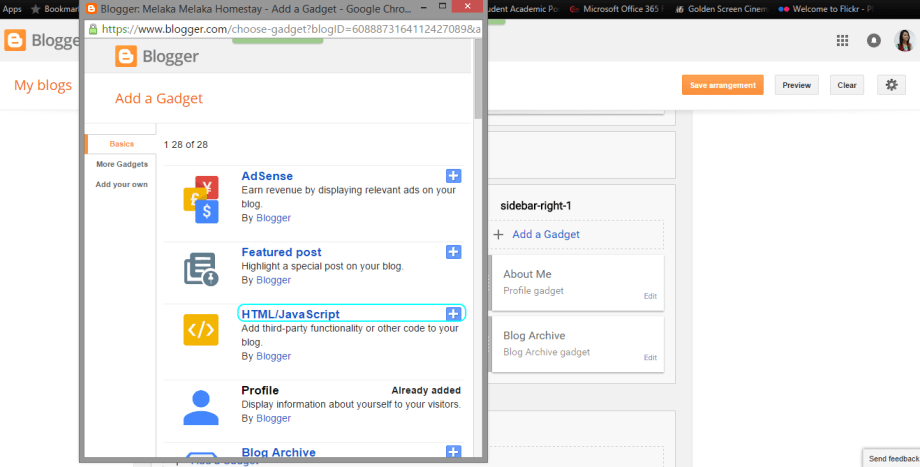
Task: Click the Send feedback button
Action: [x=894, y=459]
